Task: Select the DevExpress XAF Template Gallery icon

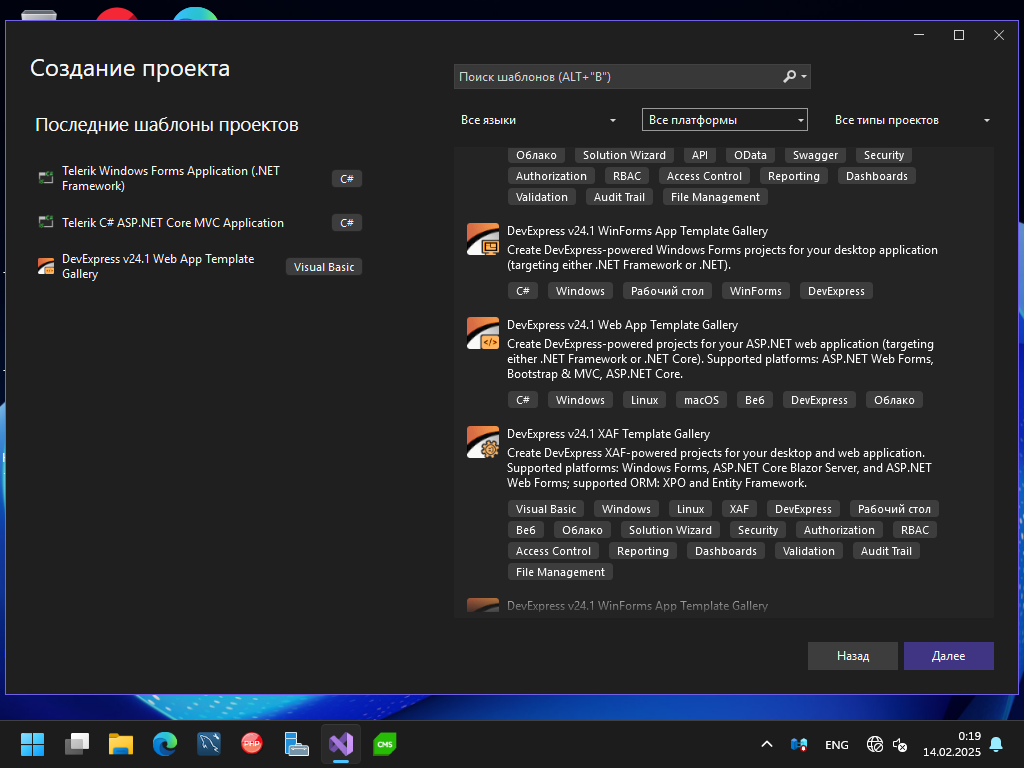Action: pos(483,442)
